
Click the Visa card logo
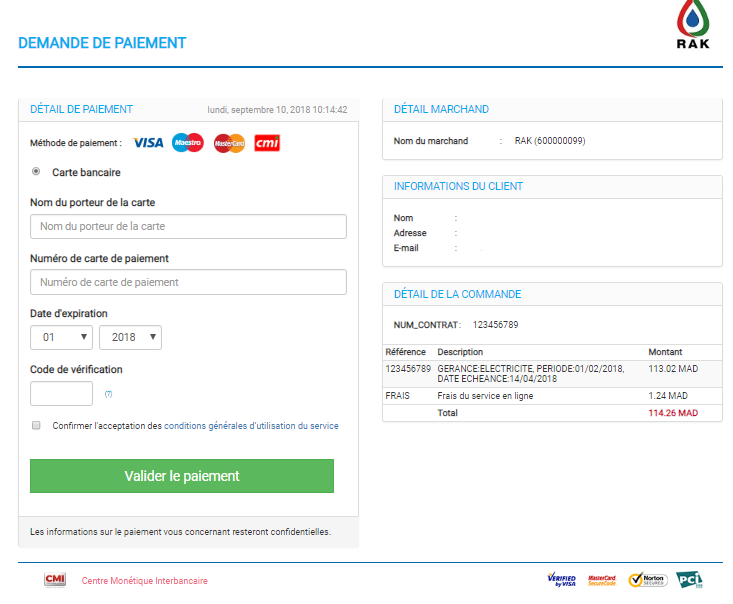point(148,143)
